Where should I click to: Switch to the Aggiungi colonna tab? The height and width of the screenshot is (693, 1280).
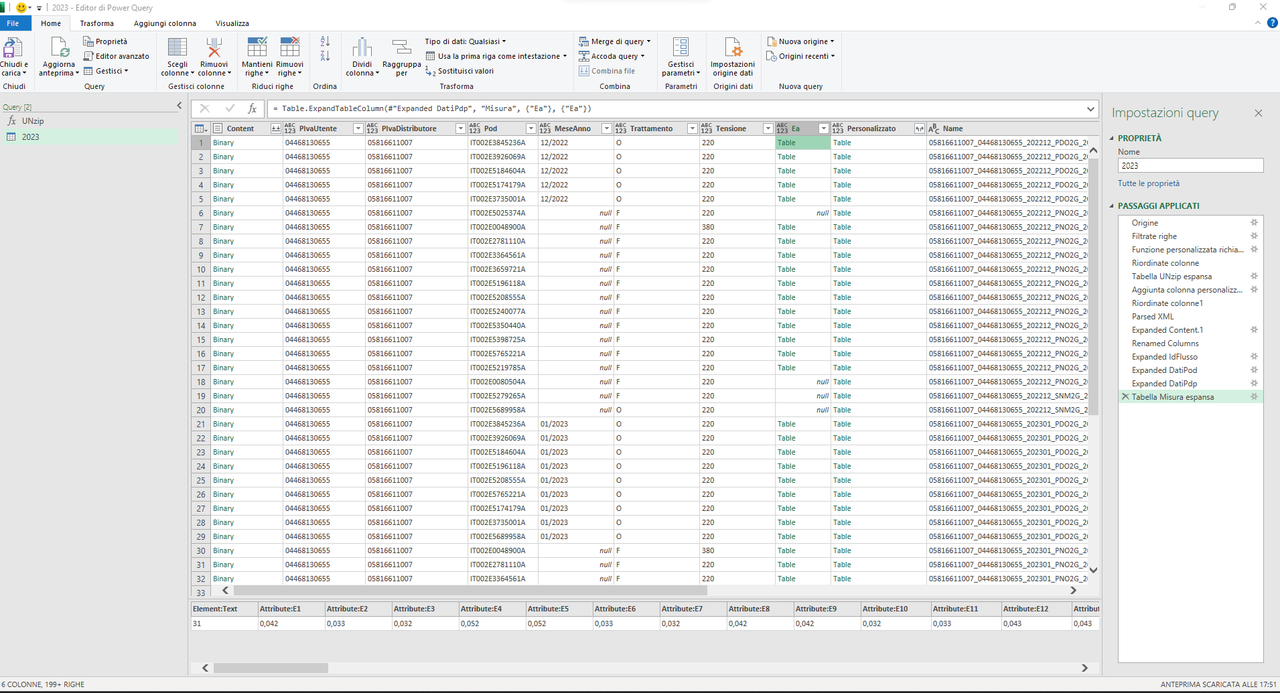(x=166, y=23)
